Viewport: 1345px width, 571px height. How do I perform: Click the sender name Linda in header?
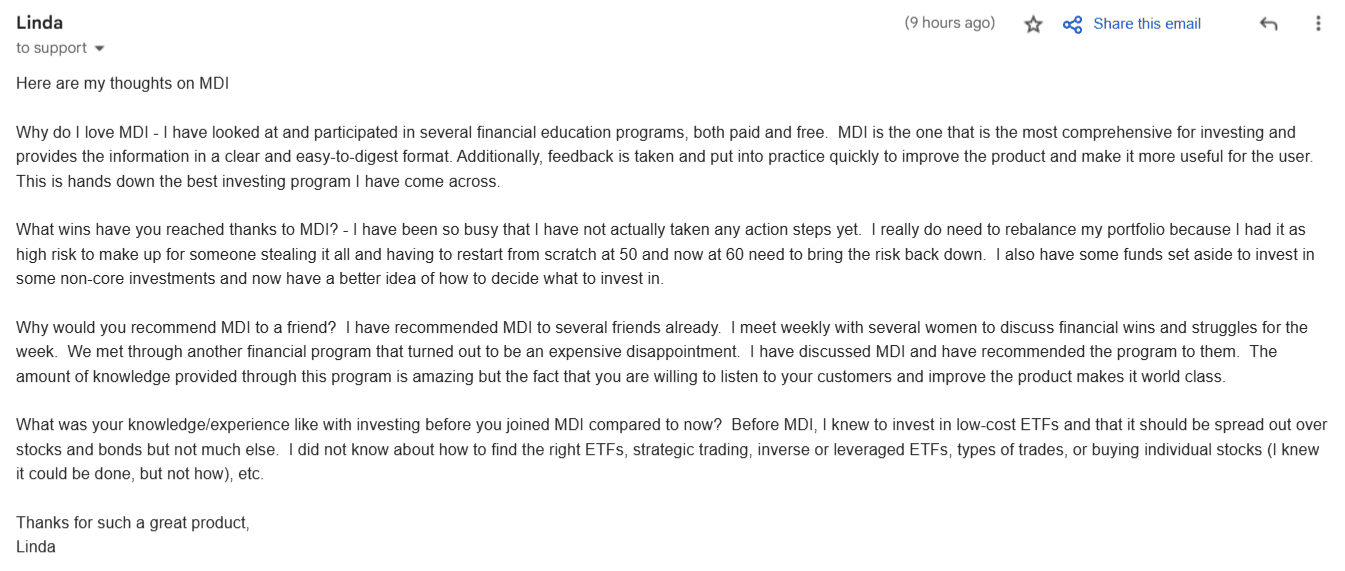point(40,23)
